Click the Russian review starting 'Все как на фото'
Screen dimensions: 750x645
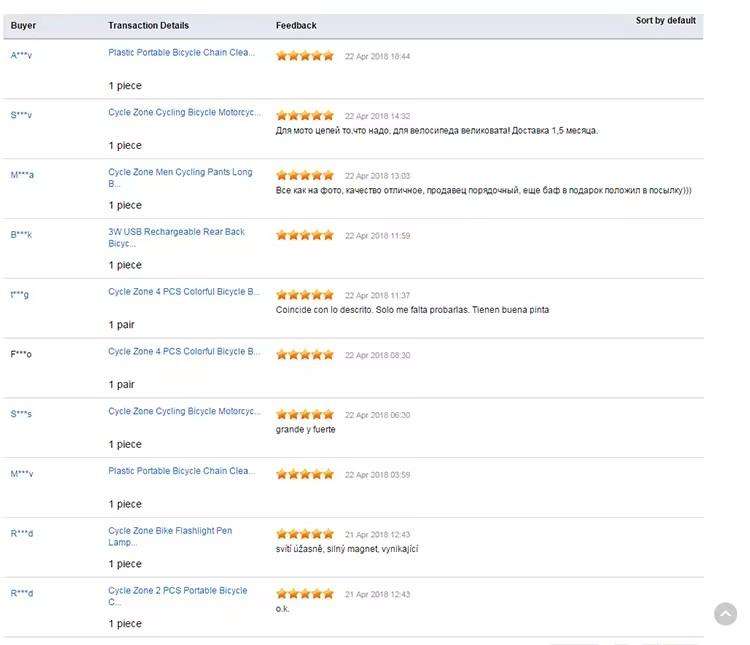coord(484,190)
